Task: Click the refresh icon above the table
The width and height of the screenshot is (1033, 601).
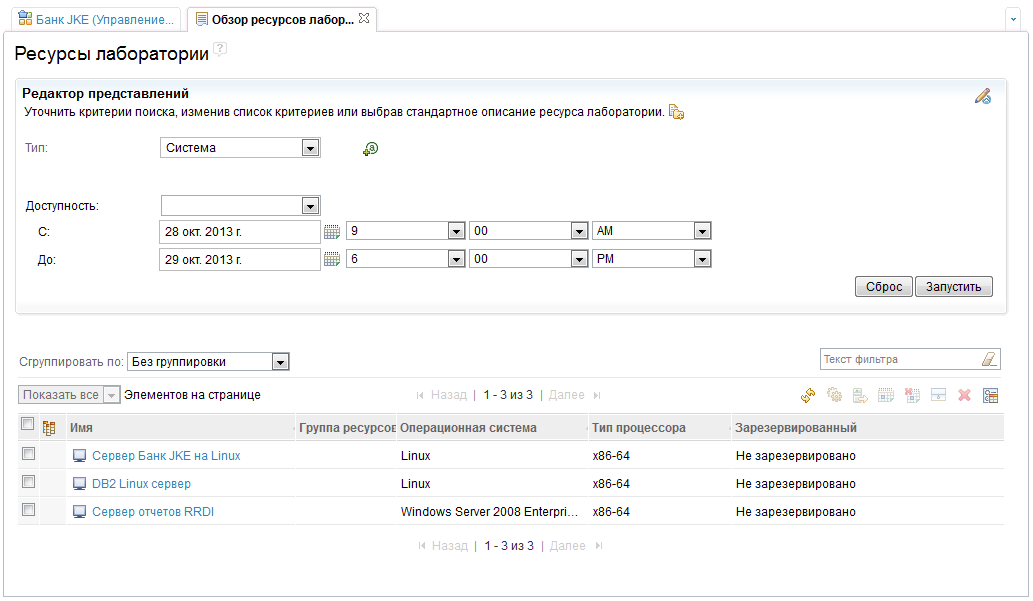Action: pyautogui.click(x=808, y=396)
